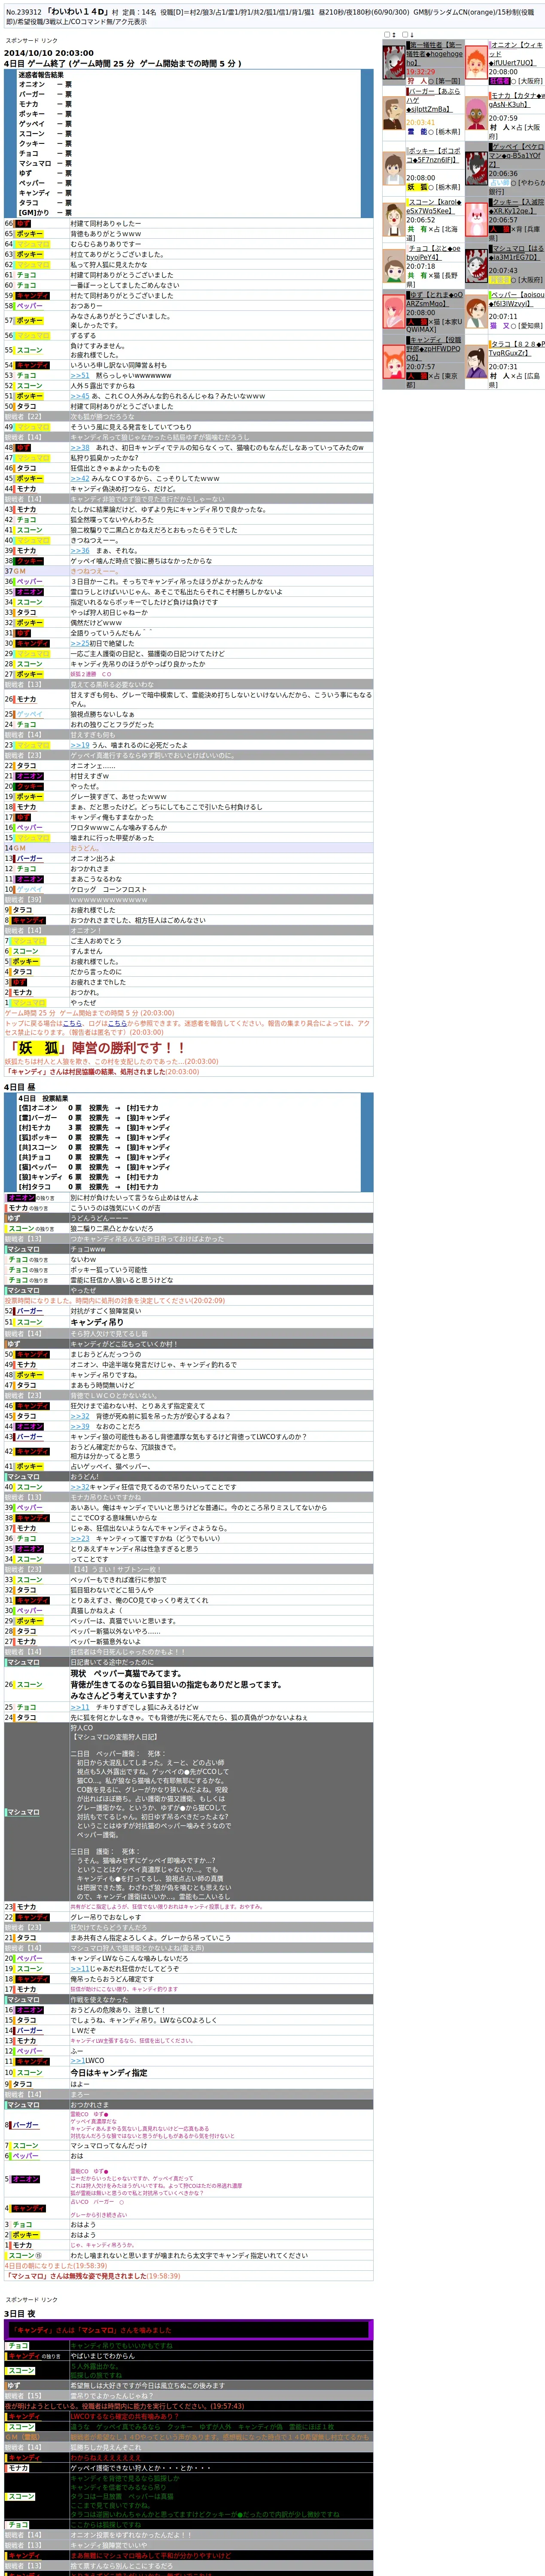Select the 3日目 夜 section heading
545x2576 pixels.
(x=20, y=2314)
